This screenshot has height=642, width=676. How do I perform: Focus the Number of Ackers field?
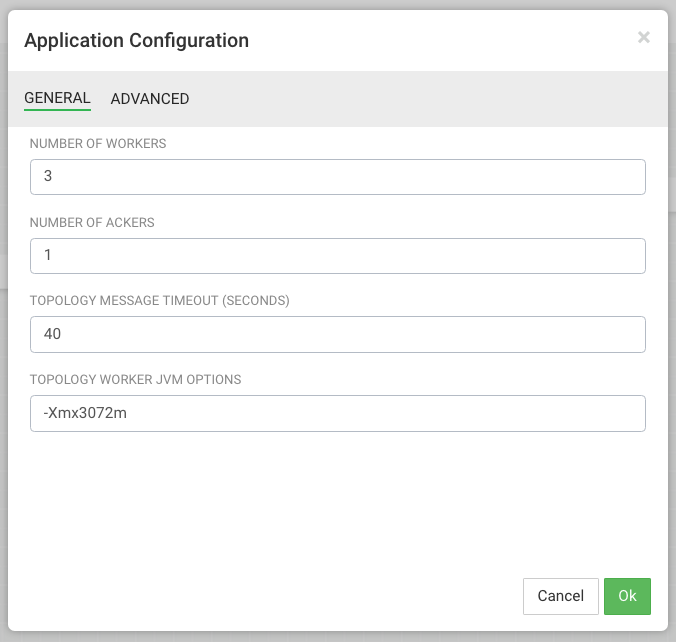pos(338,256)
